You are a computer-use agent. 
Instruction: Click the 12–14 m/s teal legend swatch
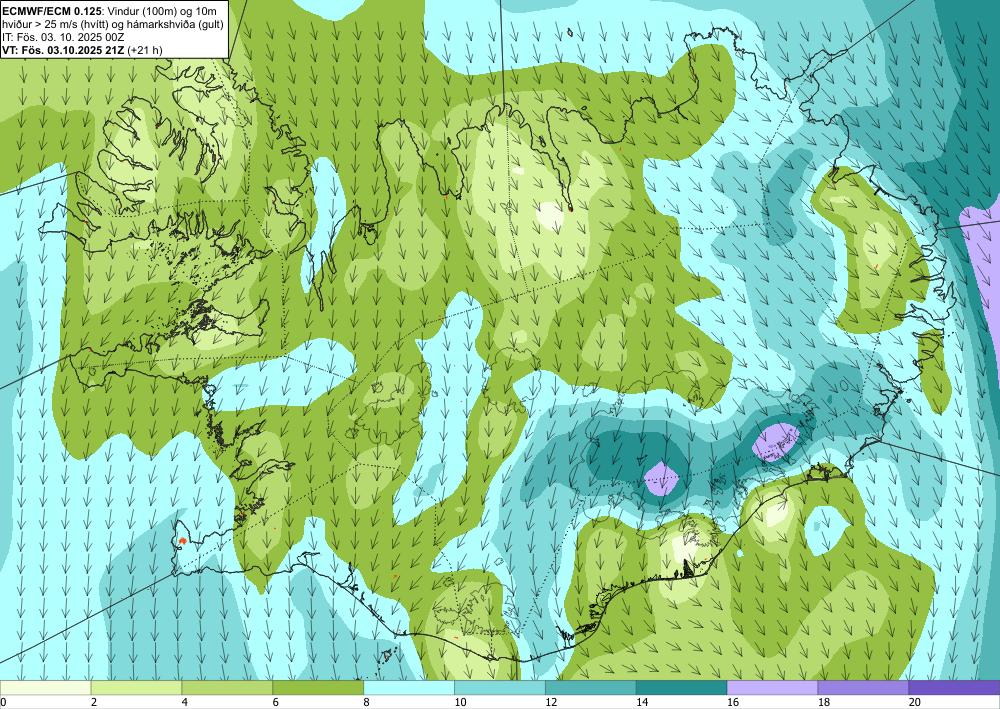pyautogui.click(x=591, y=687)
